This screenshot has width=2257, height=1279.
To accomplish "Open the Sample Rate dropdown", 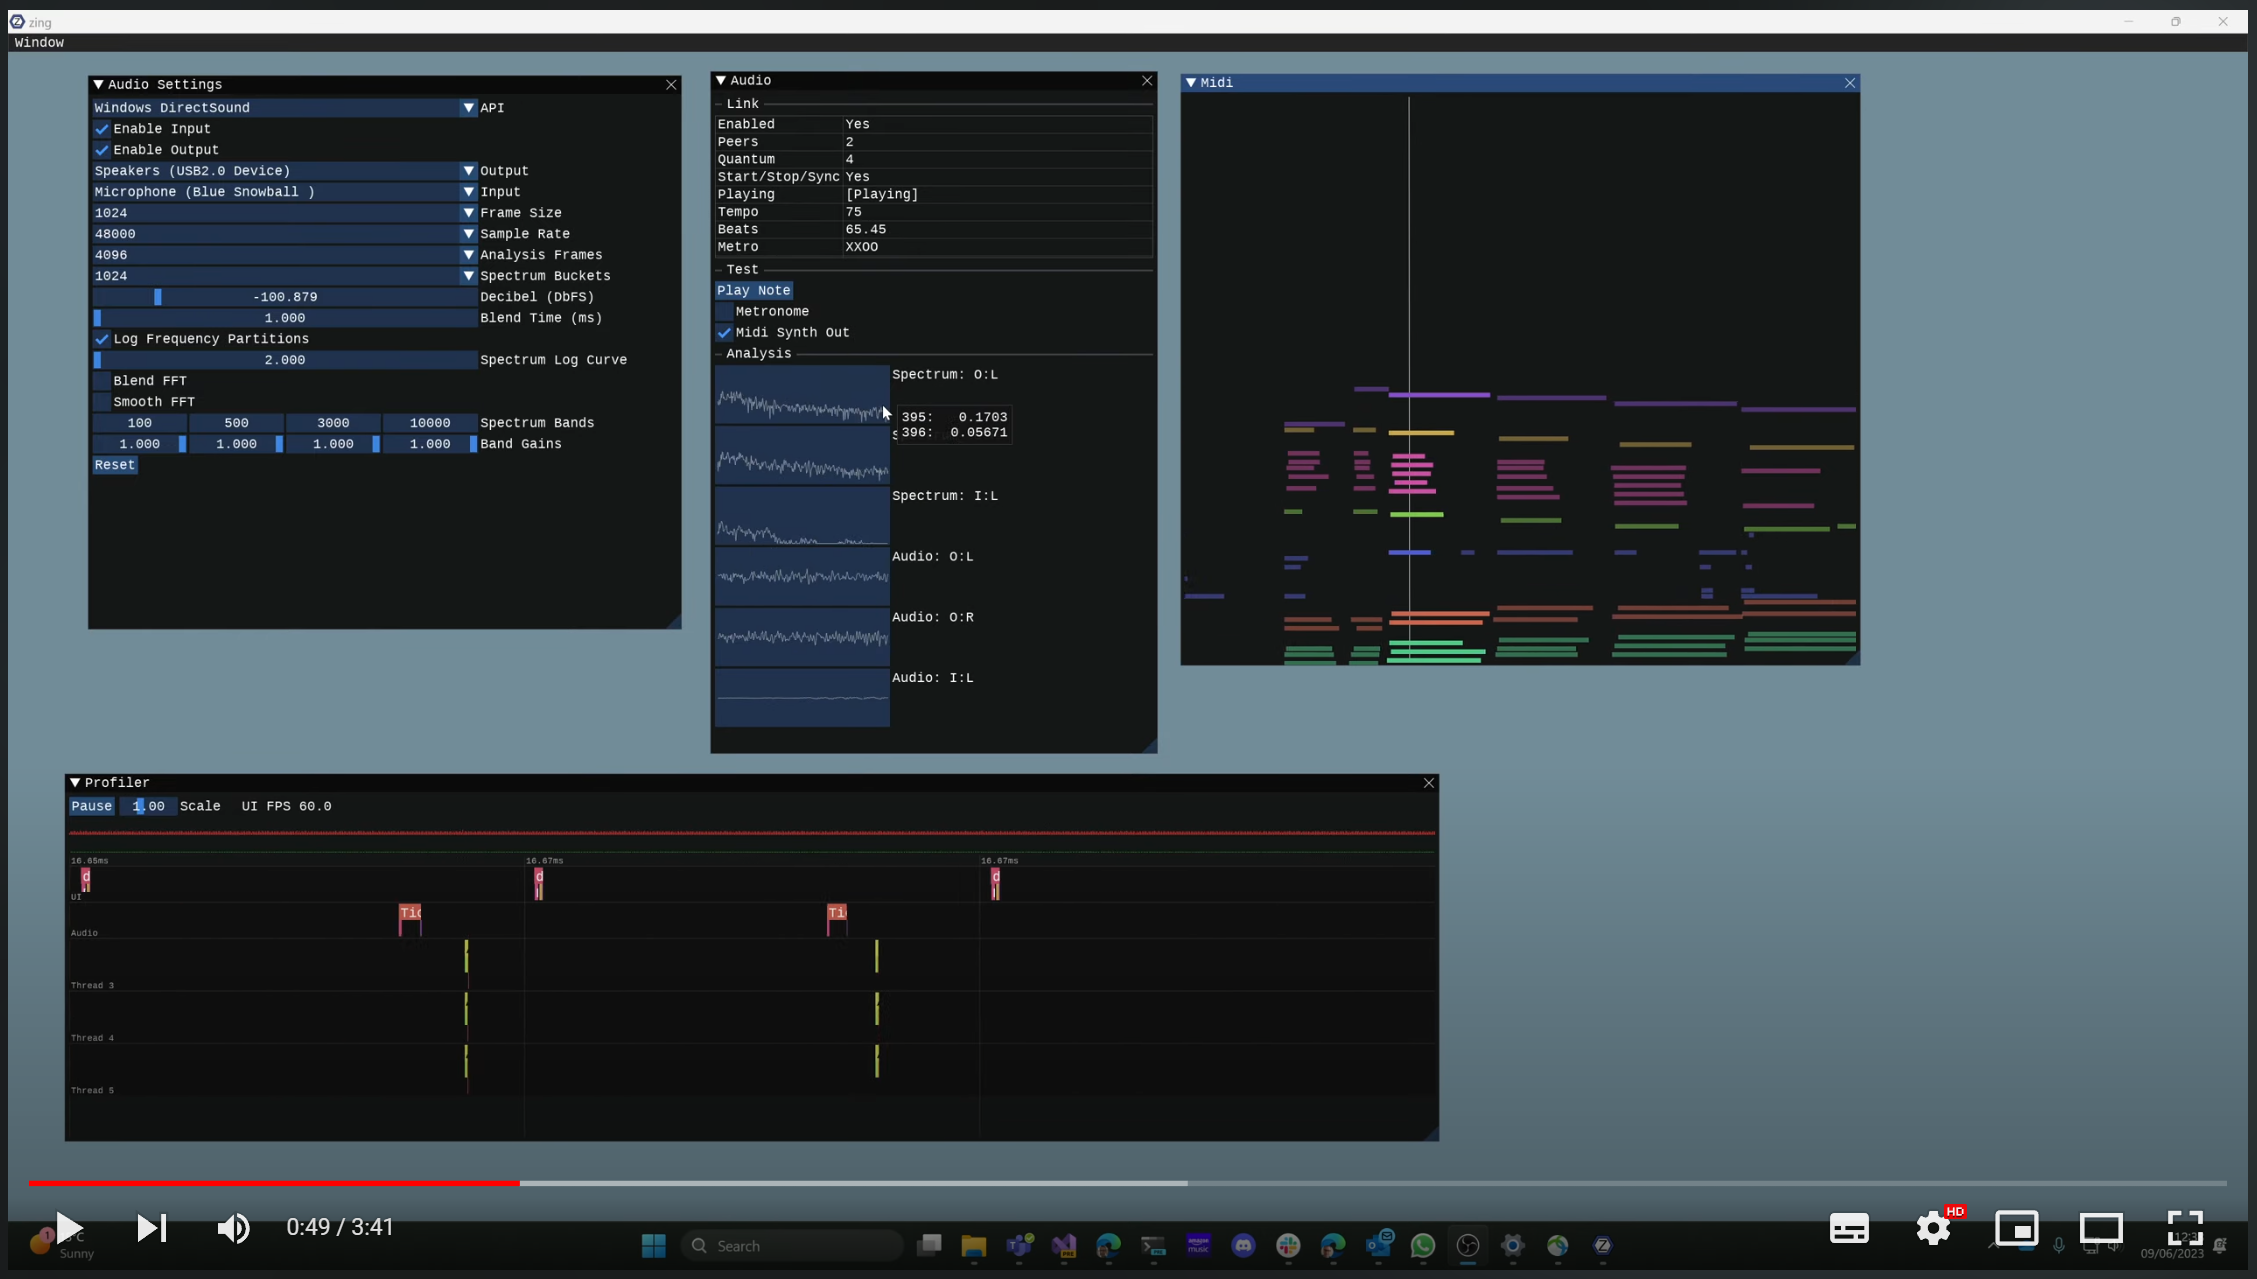I will (x=468, y=234).
